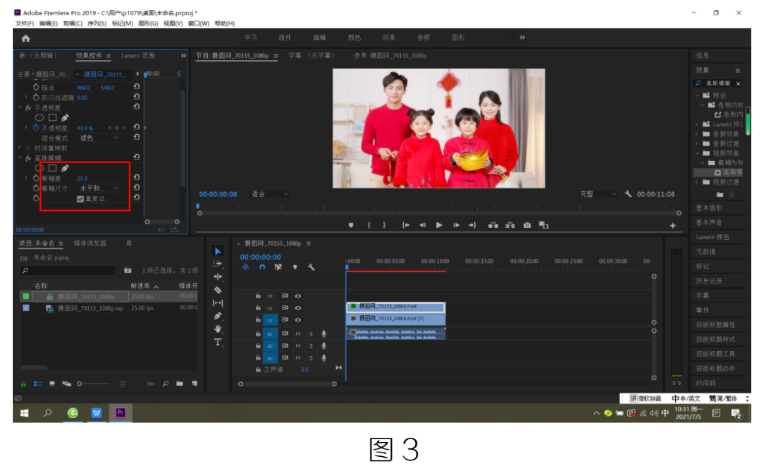The height and width of the screenshot is (476, 776).
Task: Toggle nest sequence insert icon in timeline
Action: (246, 267)
